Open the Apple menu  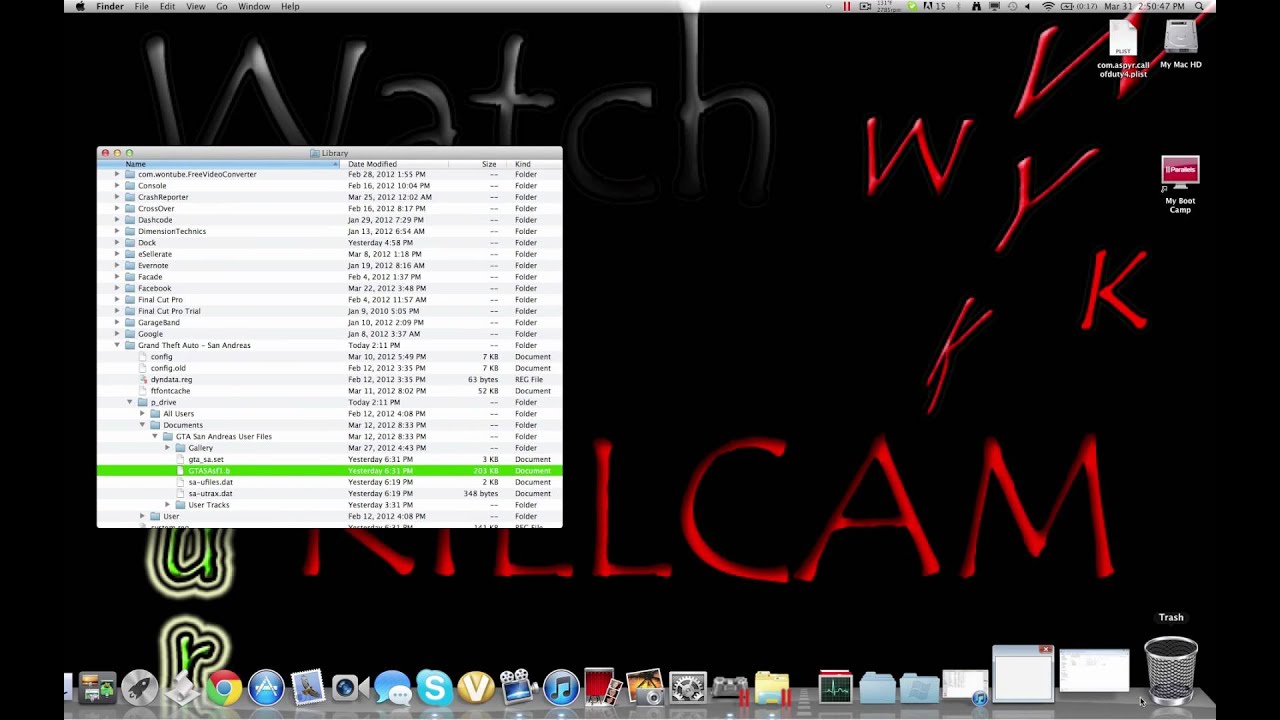coord(80,6)
